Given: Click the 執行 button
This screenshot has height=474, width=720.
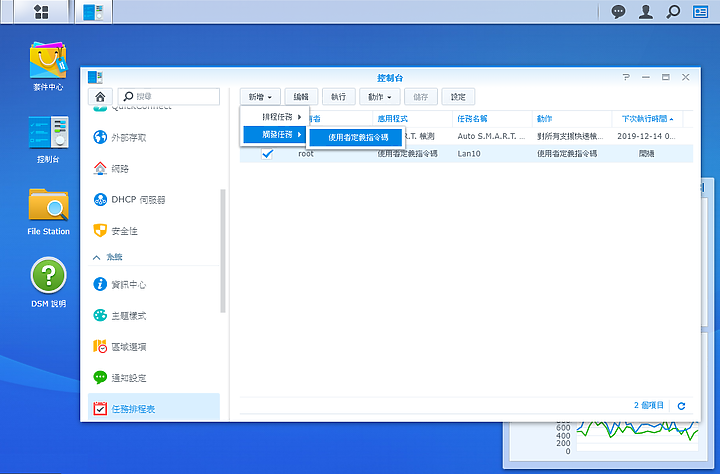Looking at the screenshot, I should click(x=338, y=97).
